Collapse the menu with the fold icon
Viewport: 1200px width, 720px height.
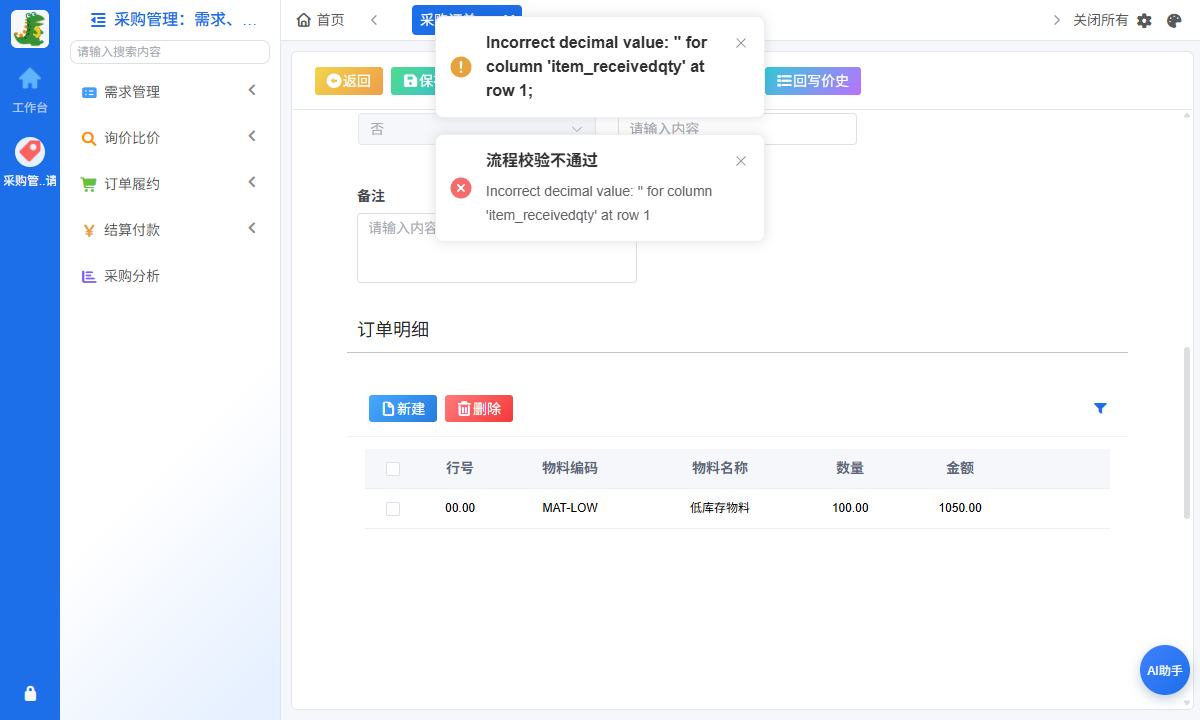pyautogui.click(x=98, y=19)
